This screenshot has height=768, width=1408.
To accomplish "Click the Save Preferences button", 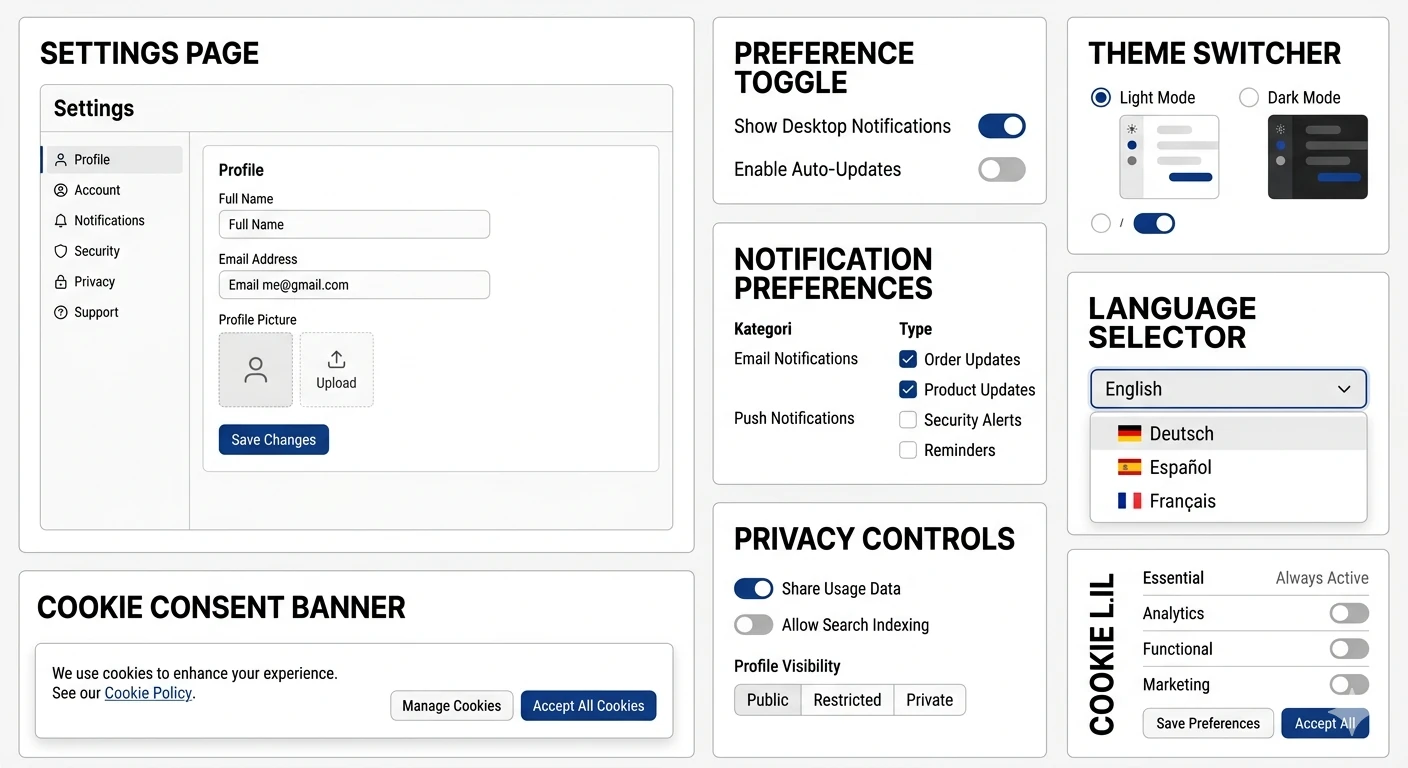I will tap(1208, 723).
